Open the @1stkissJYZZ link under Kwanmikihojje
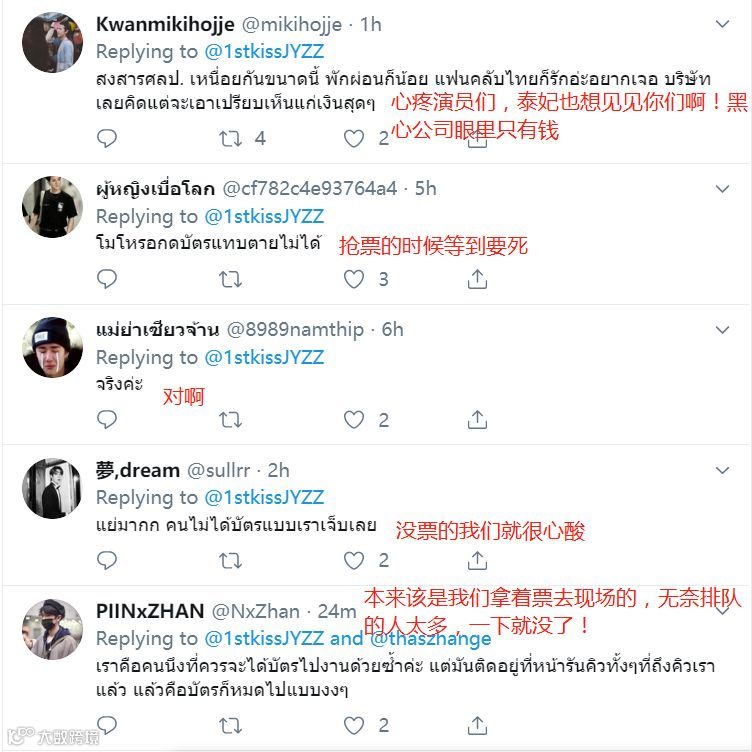The height and width of the screenshot is (752, 752). 264,51
